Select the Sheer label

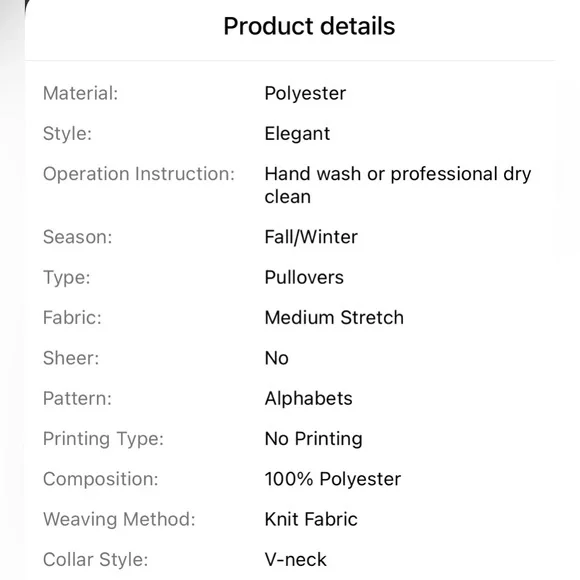tap(71, 358)
